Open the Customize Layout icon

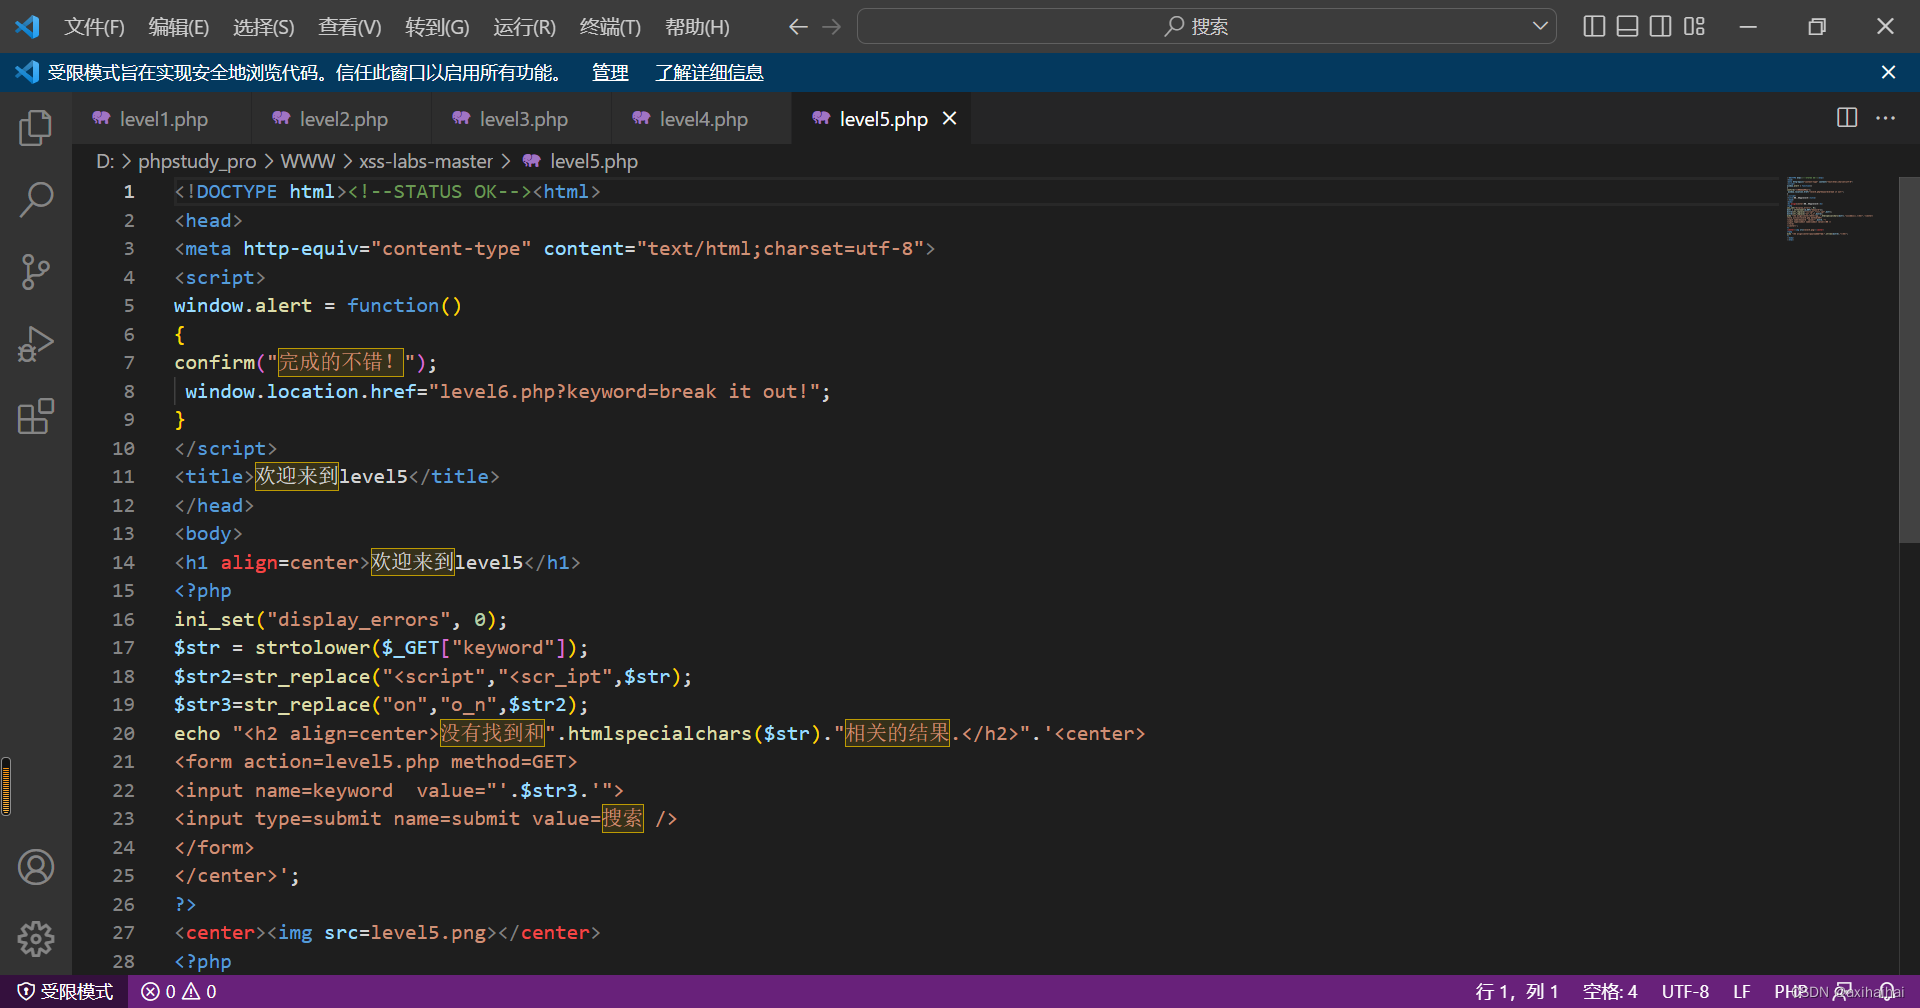(1695, 26)
